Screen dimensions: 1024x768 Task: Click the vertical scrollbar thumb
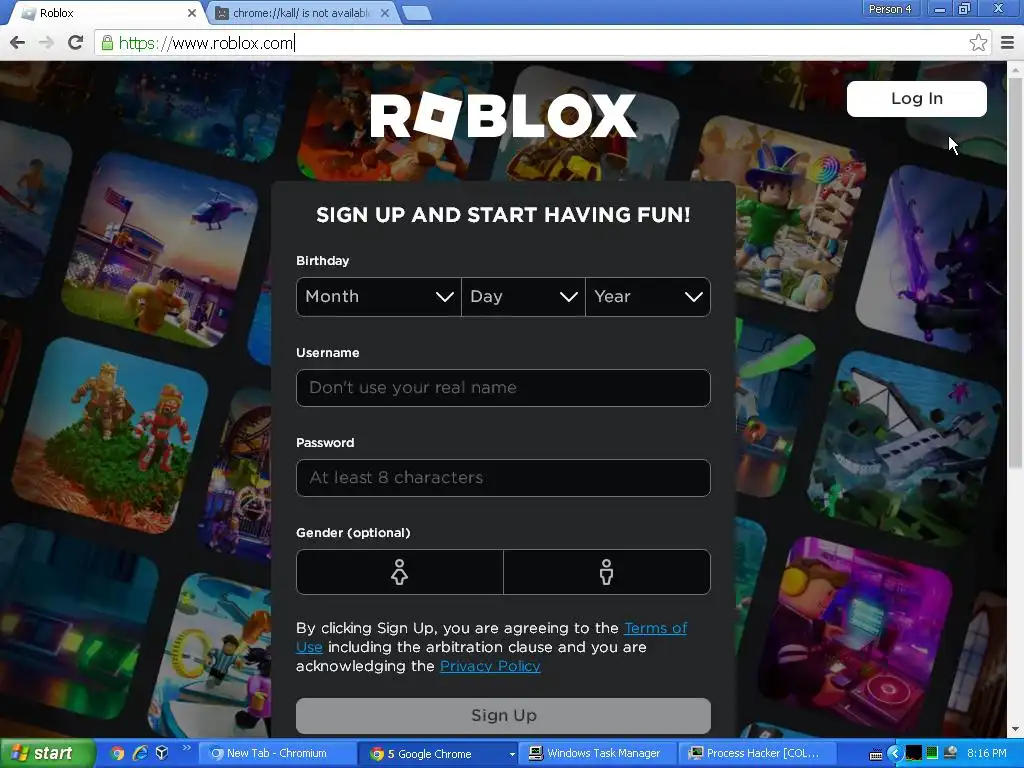tap(1016, 271)
